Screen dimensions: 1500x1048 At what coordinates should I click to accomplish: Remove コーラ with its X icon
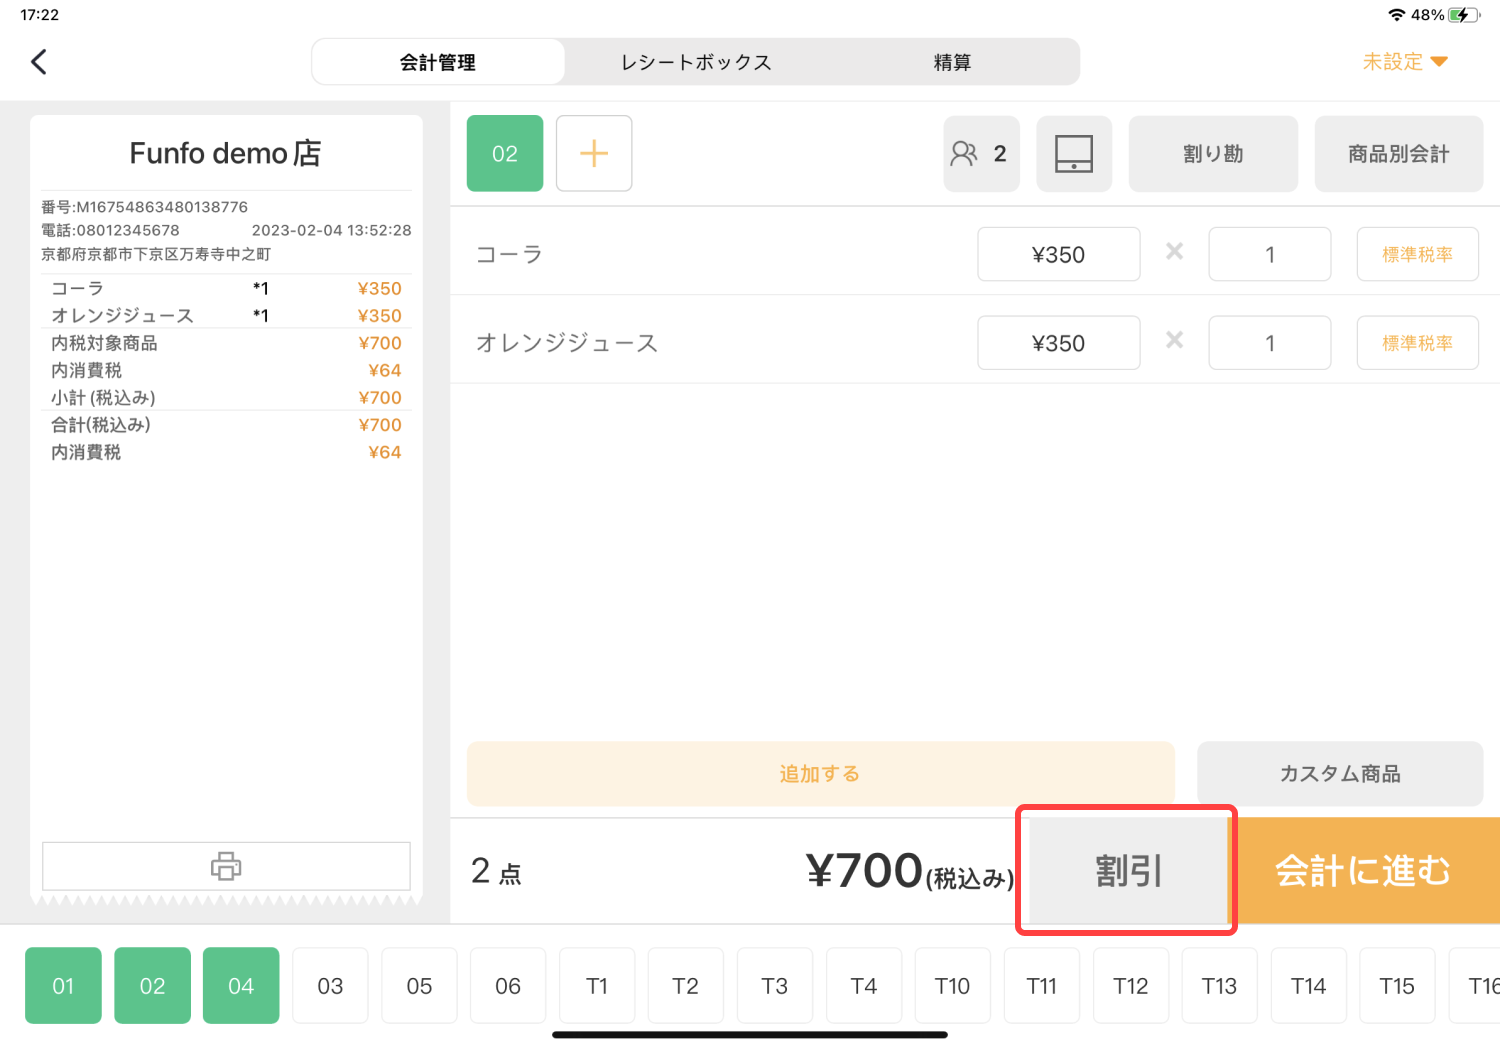click(x=1174, y=252)
